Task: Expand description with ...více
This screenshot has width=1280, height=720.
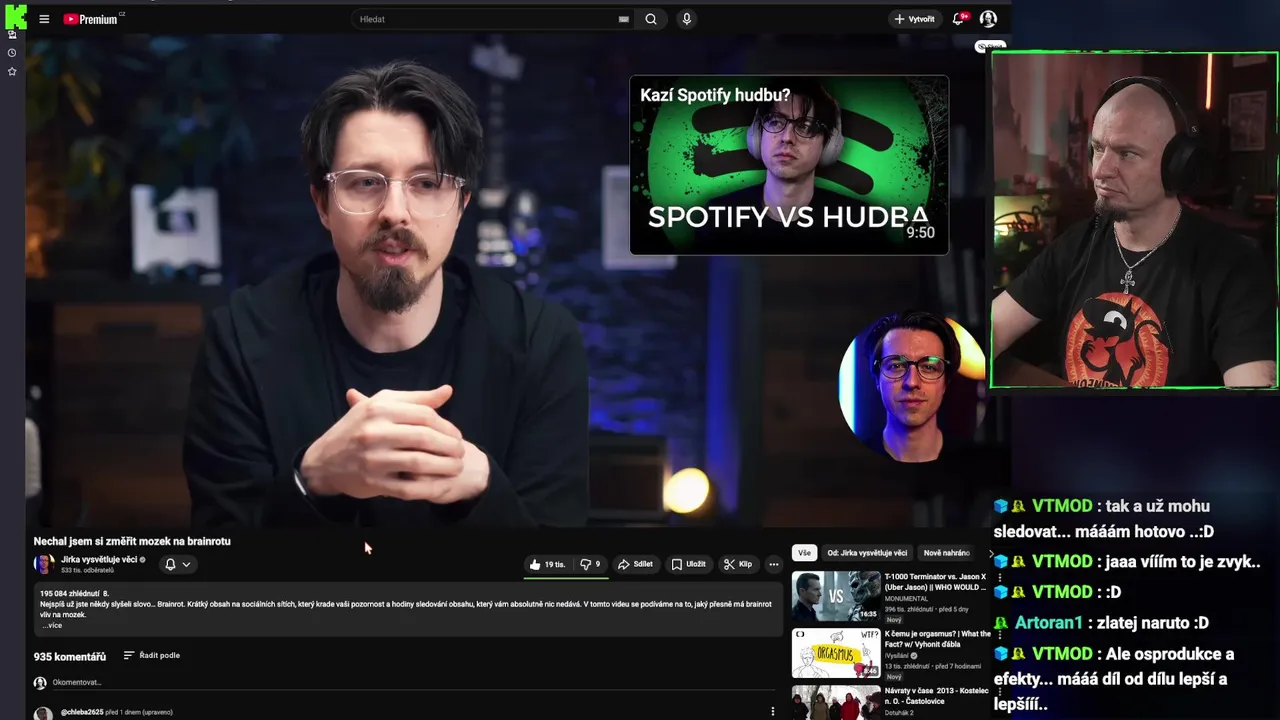Action: [x=51, y=626]
